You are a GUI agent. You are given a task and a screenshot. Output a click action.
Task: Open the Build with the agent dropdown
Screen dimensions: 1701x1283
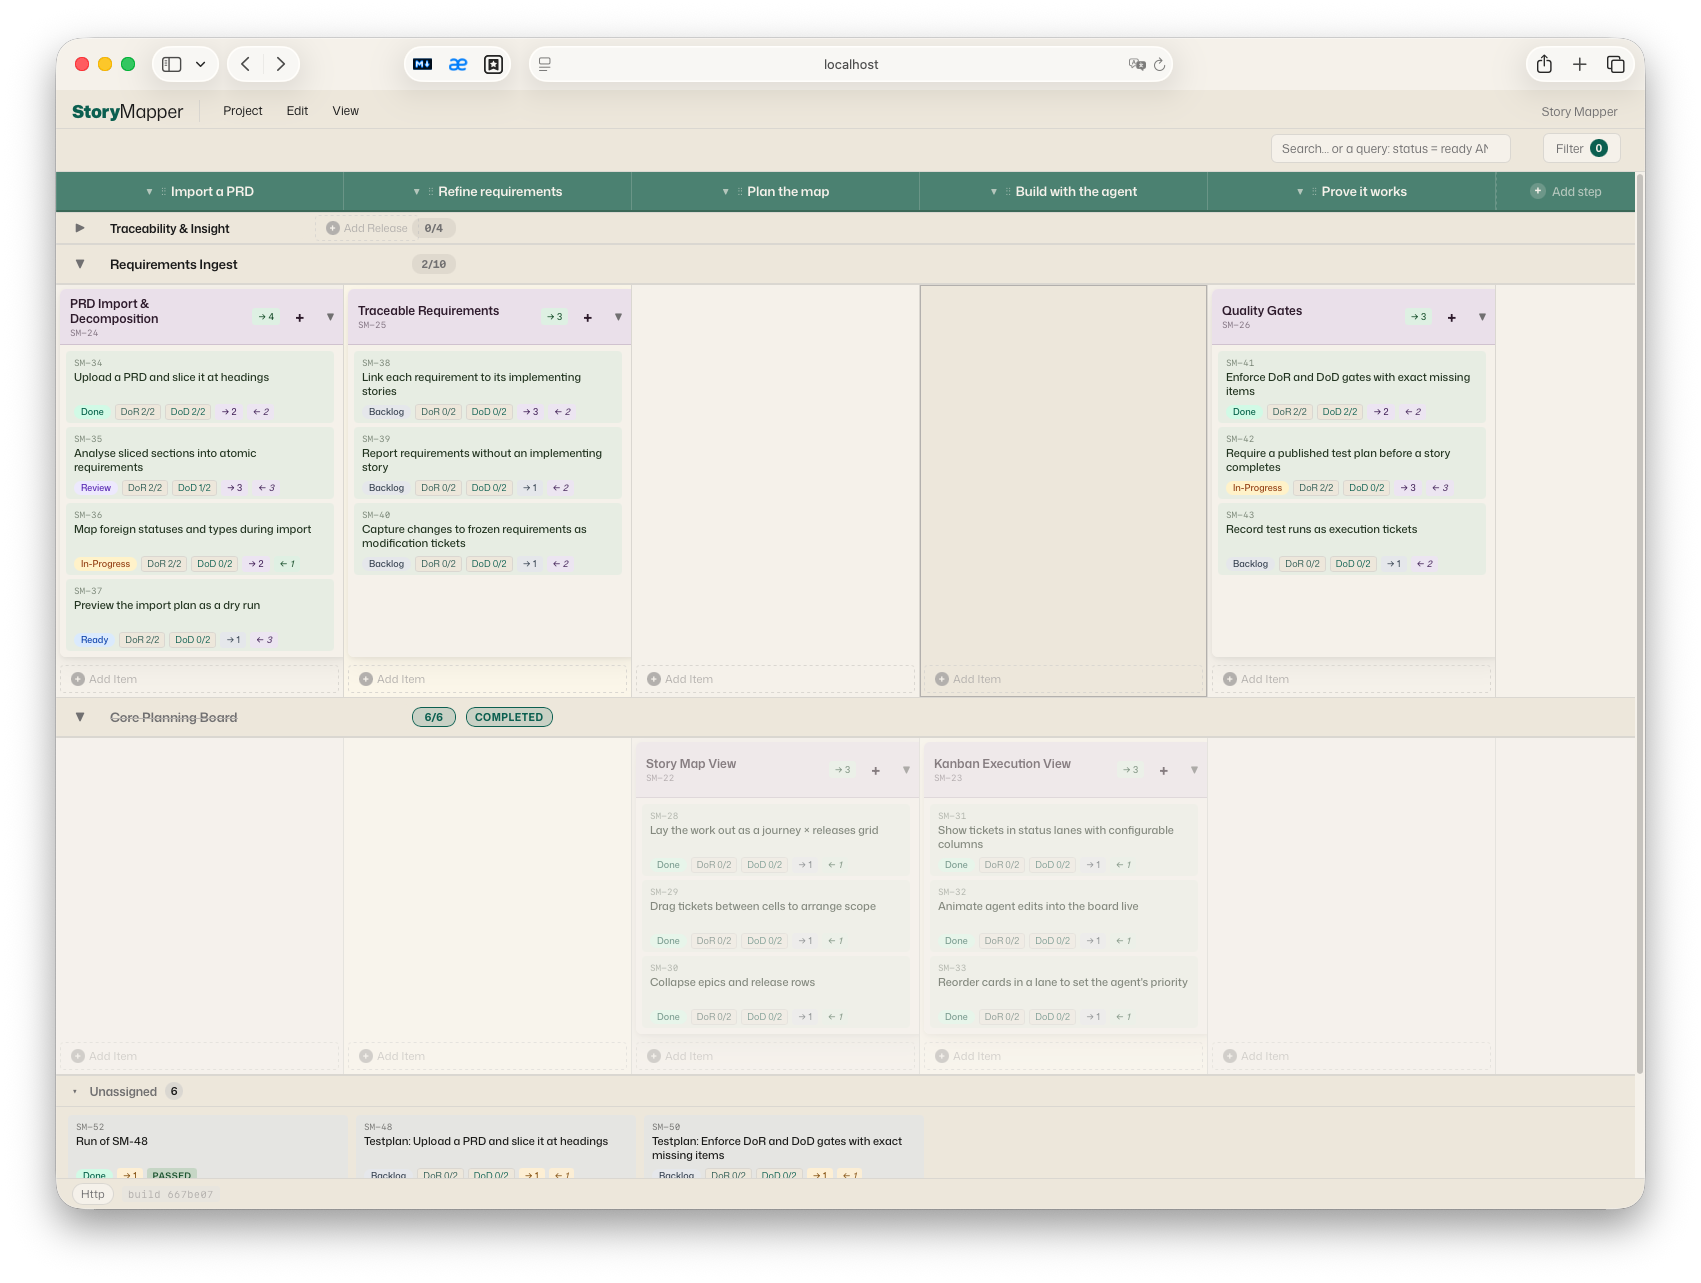click(x=994, y=192)
